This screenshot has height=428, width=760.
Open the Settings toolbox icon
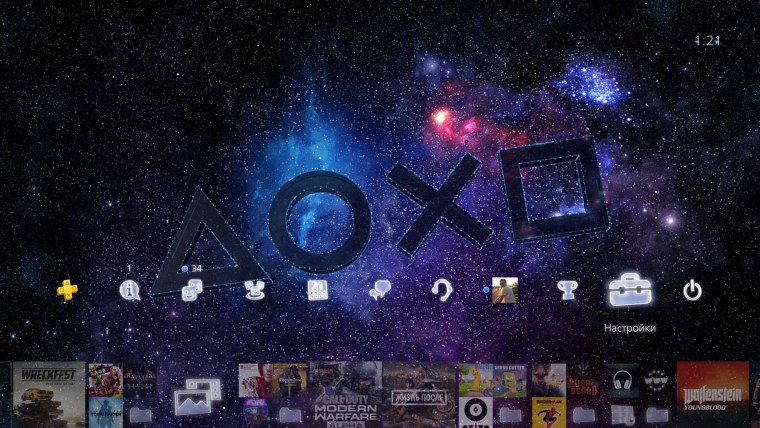click(630, 290)
